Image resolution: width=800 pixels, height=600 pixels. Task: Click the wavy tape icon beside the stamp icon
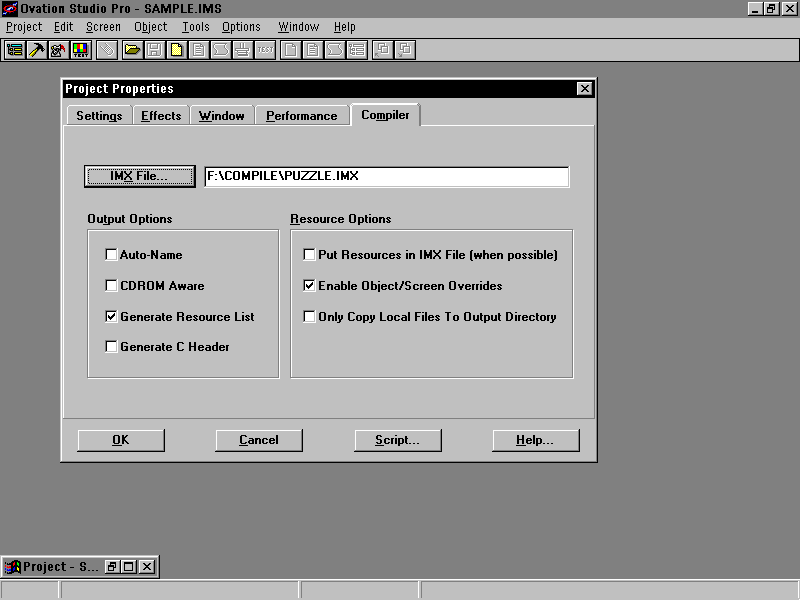(220, 50)
